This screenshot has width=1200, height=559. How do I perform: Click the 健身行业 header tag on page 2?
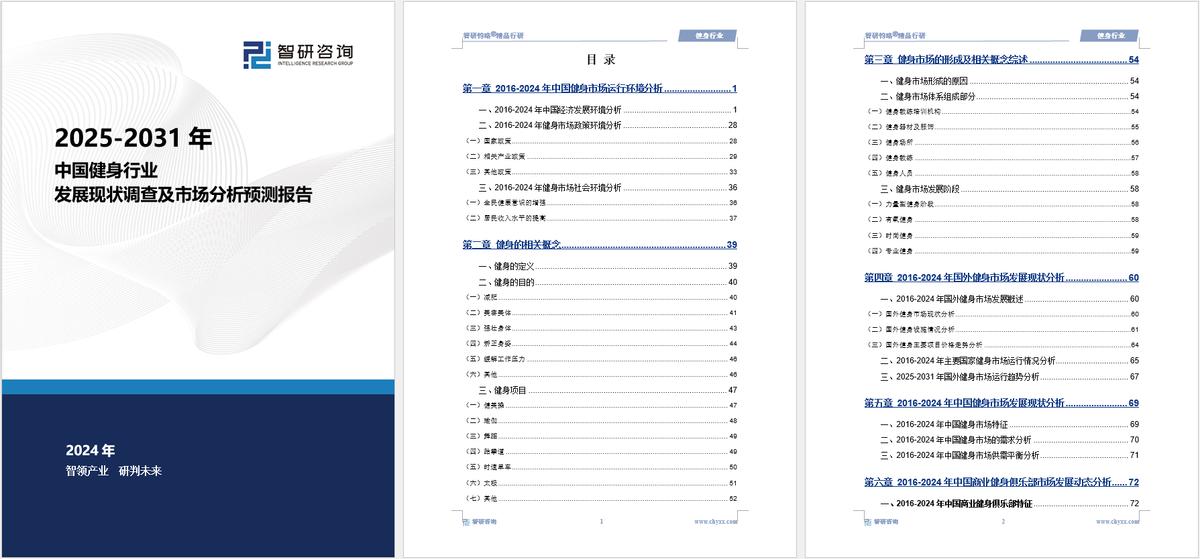1109,35
